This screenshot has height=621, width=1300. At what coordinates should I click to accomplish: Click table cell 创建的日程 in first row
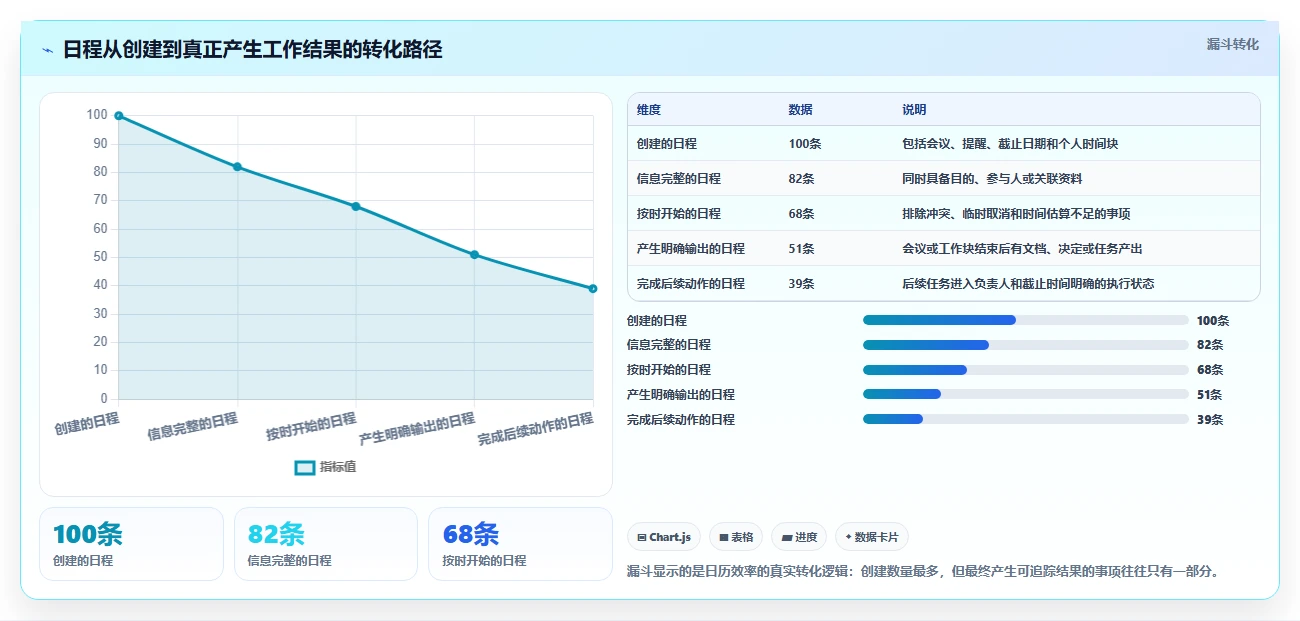tap(667, 144)
